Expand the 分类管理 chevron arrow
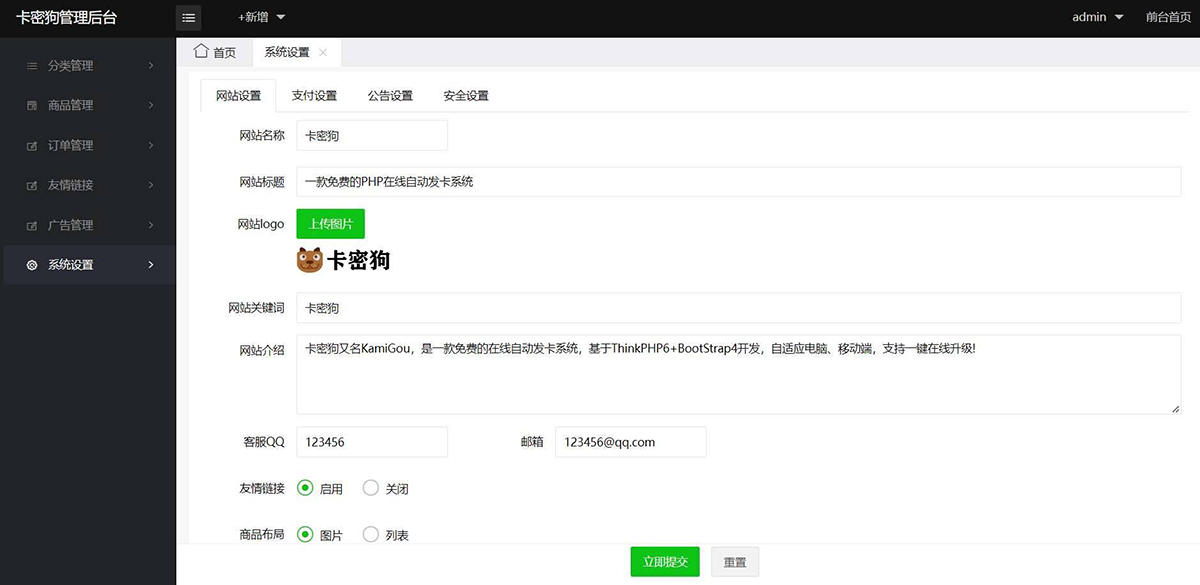 151,66
